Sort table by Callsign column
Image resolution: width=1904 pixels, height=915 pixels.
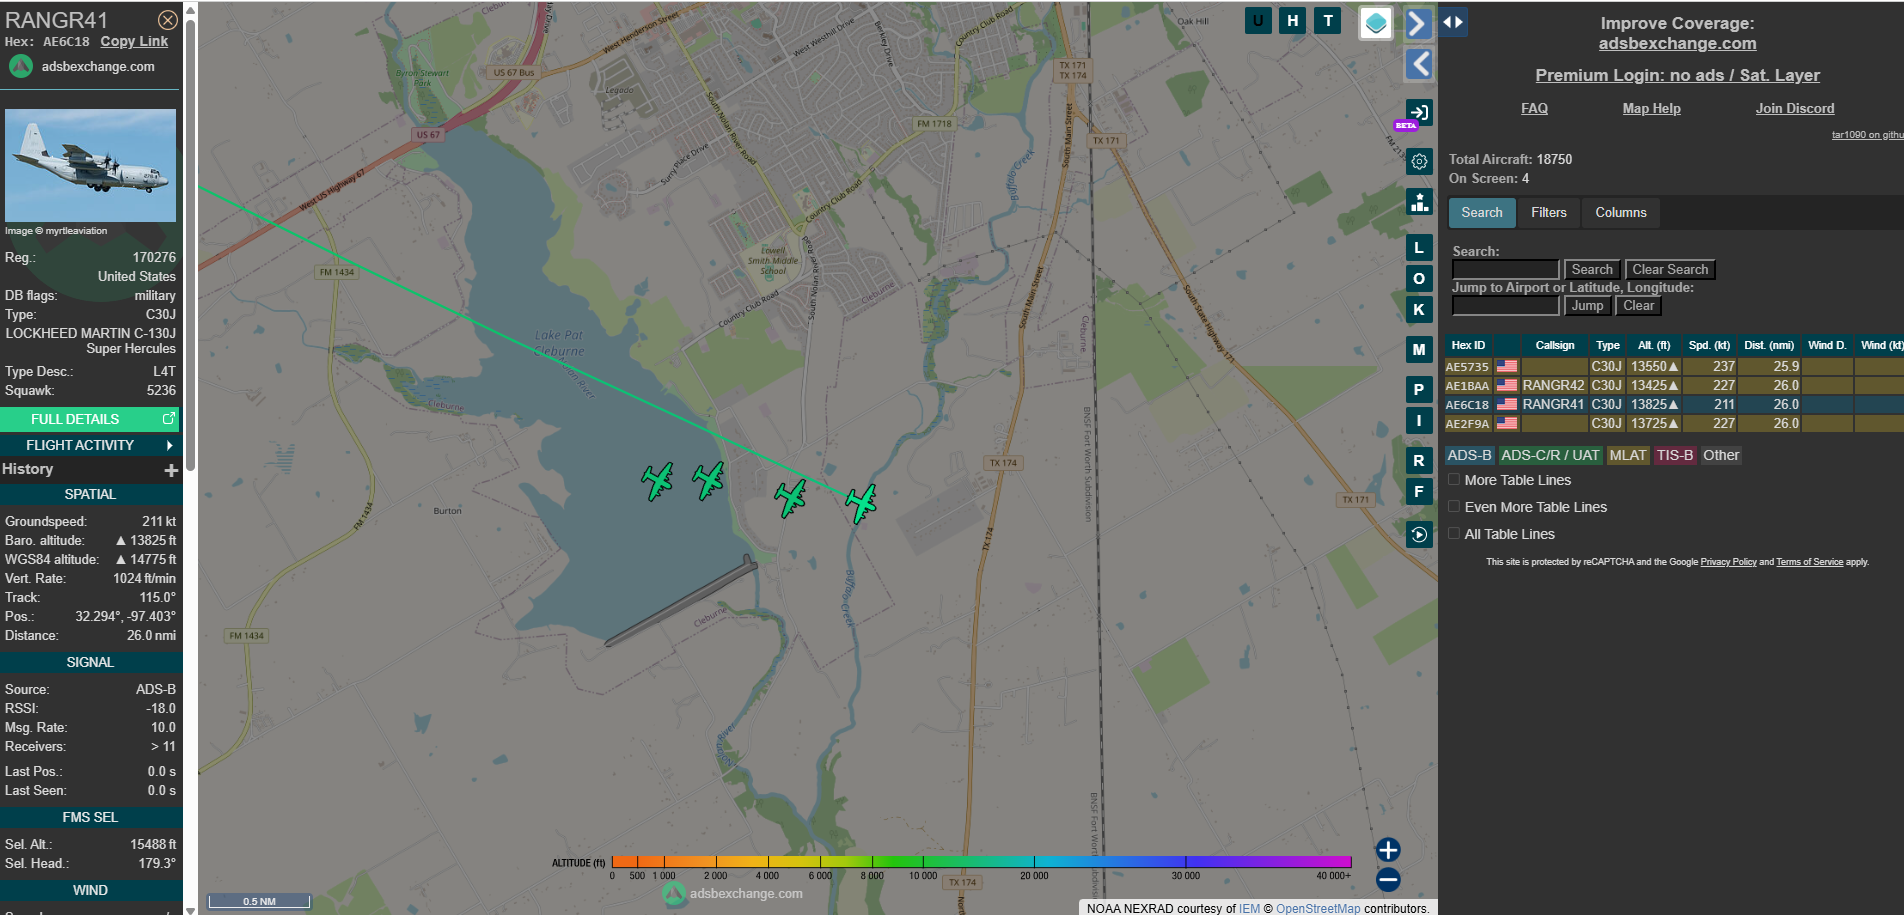(1555, 345)
